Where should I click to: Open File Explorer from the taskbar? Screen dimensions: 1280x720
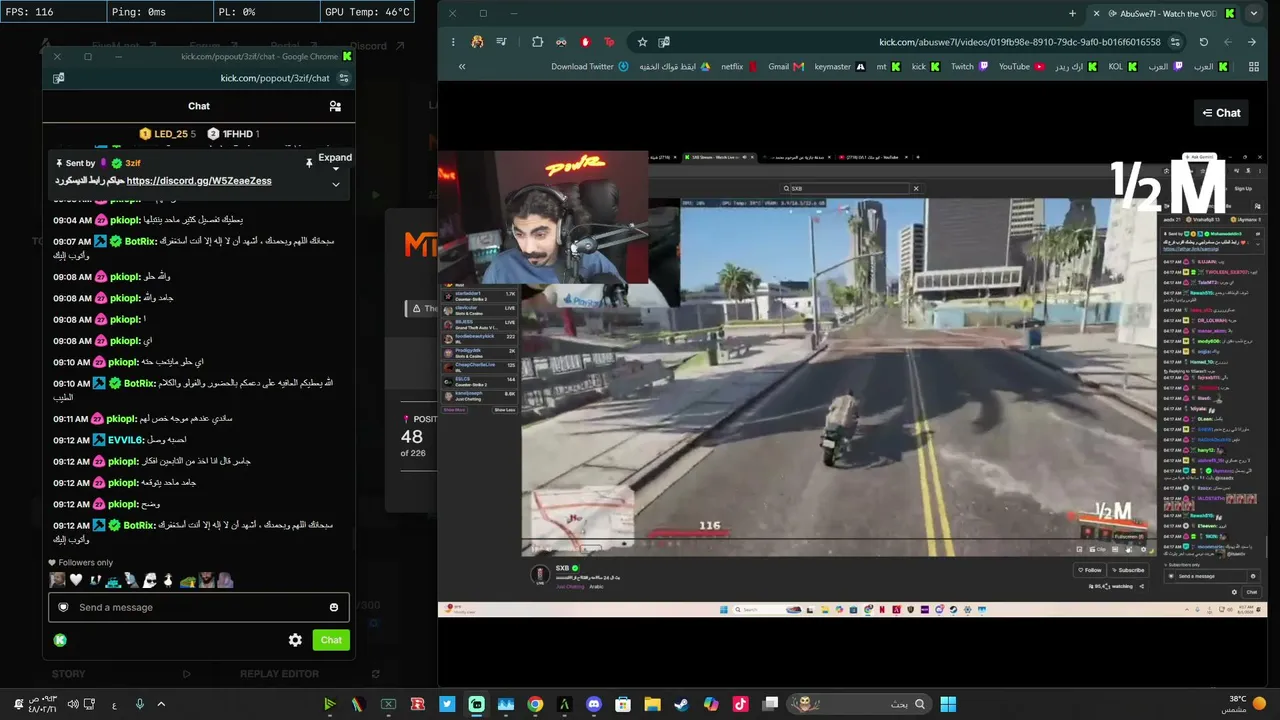pyautogui.click(x=652, y=704)
